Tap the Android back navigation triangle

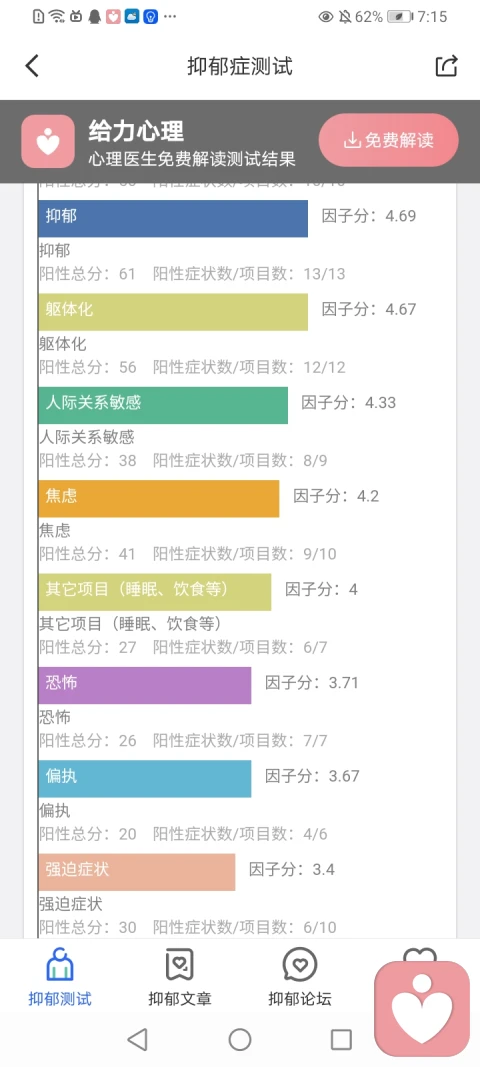pyautogui.click(x=138, y=1039)
